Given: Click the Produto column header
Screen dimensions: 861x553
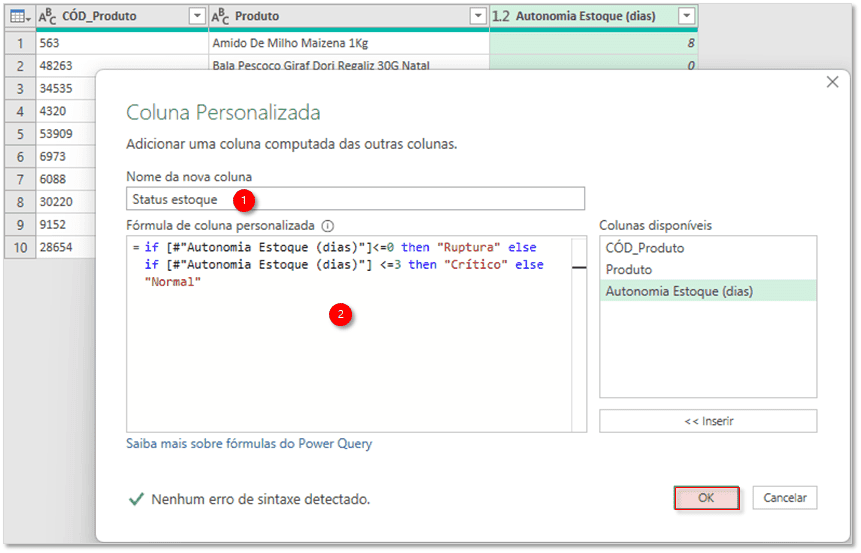Looking at the screenshot, I should click(x=349, y=16).
